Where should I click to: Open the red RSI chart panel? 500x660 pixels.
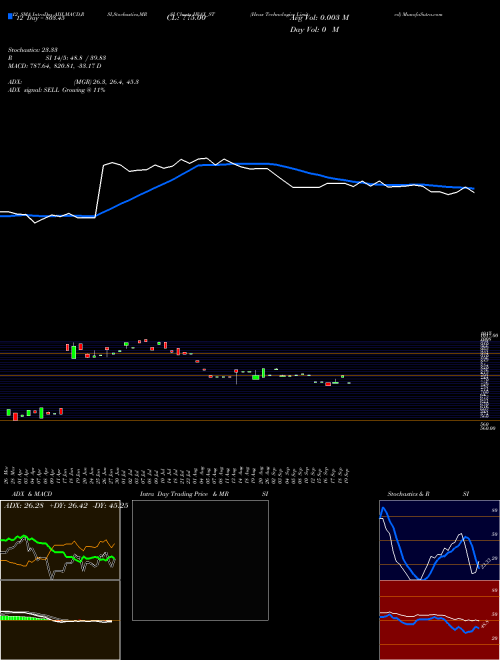(x=439, y=620)
